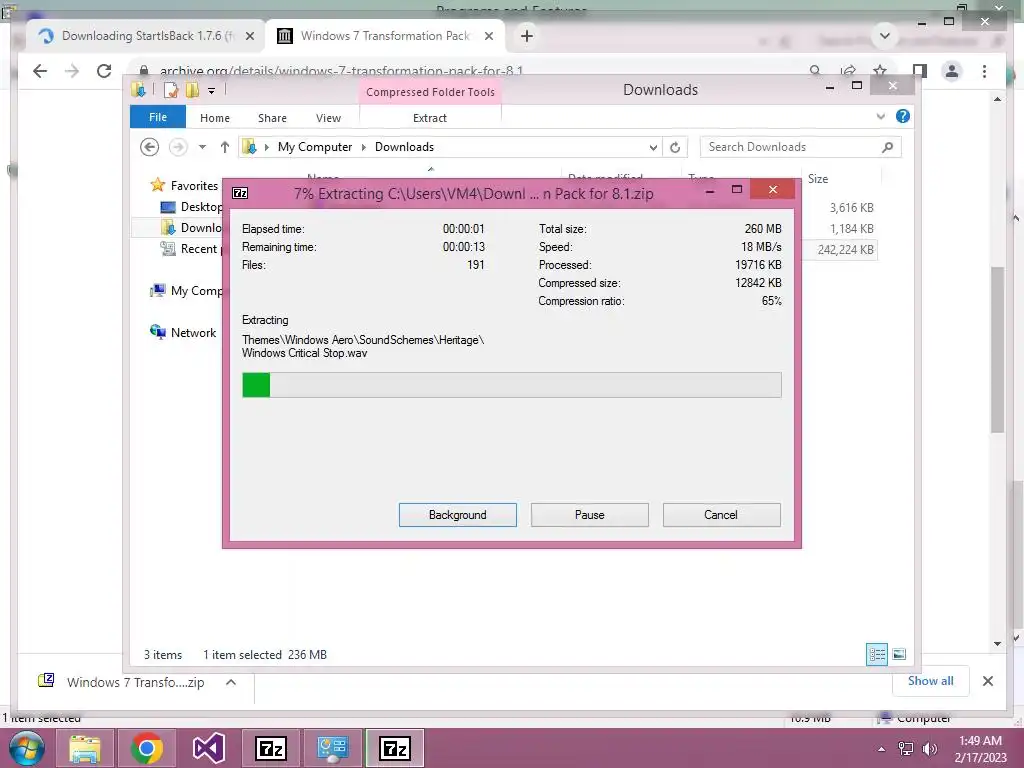Click Properties icon in quick access toolbar
This screenshot has height=768, width=1024.
171,90
